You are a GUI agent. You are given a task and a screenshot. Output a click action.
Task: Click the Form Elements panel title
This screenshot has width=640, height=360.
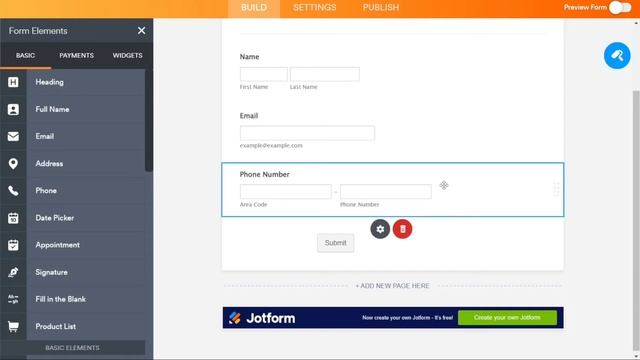(38, 31)
